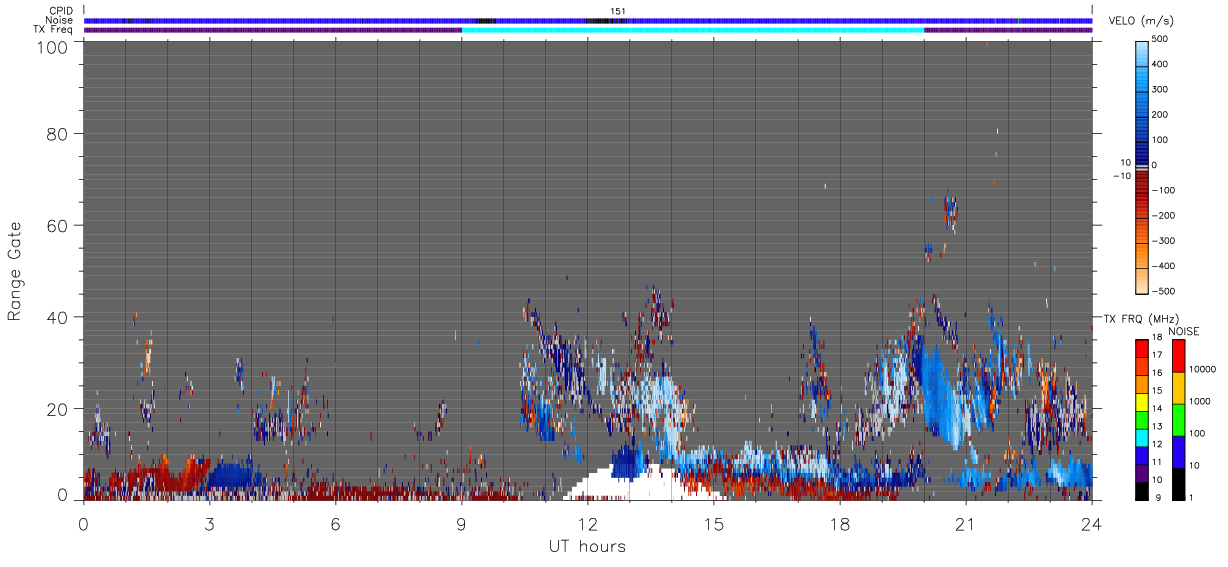Click the '80' range gate tick label

point(55,133)
